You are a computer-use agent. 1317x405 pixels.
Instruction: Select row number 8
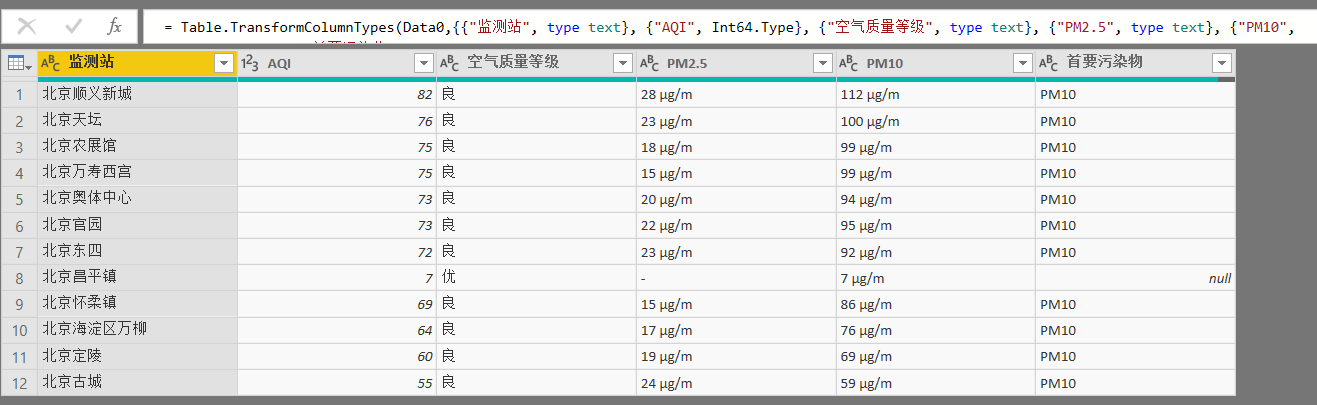point(19,277)
